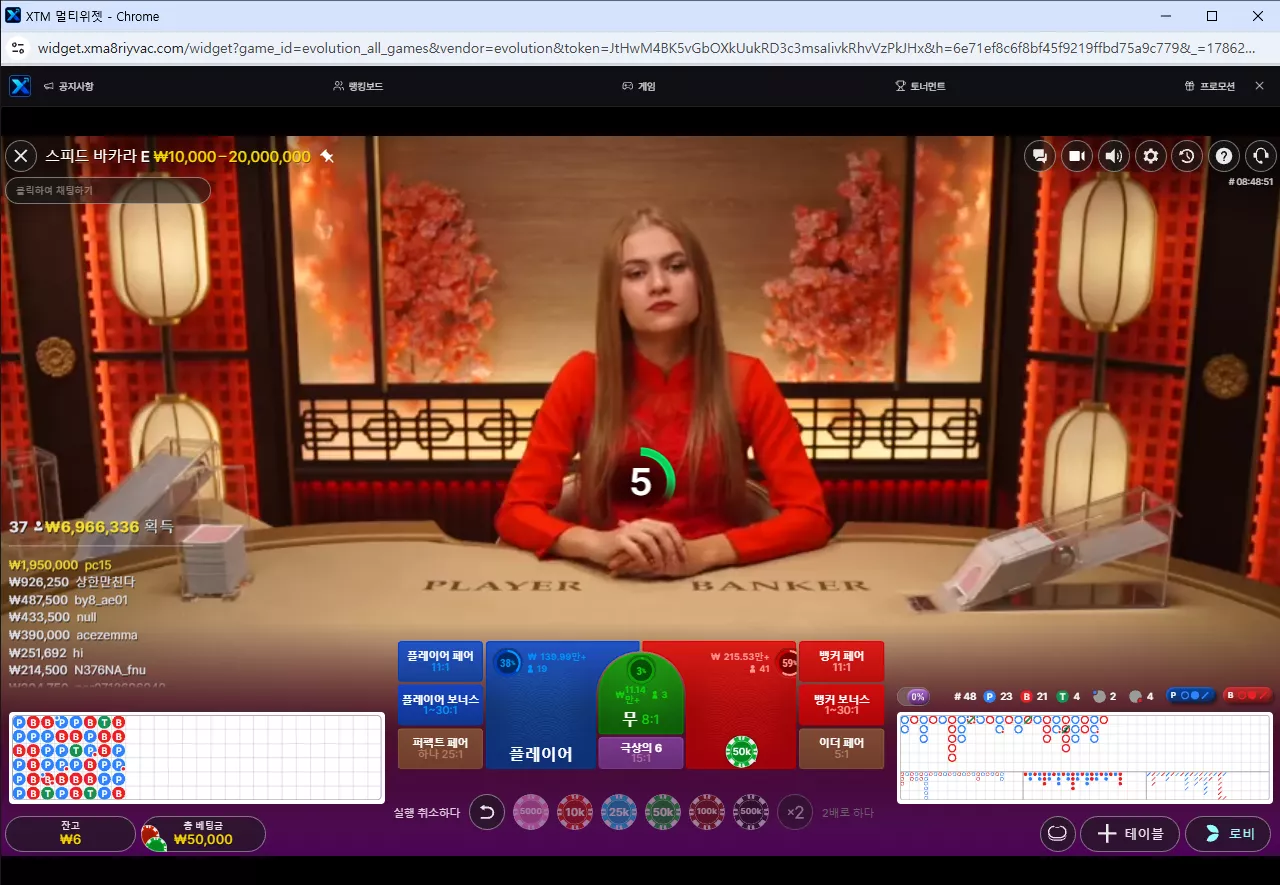1280x885 pixels.
Task: Open the big road scoreboard on the right
Action: 1085,757
